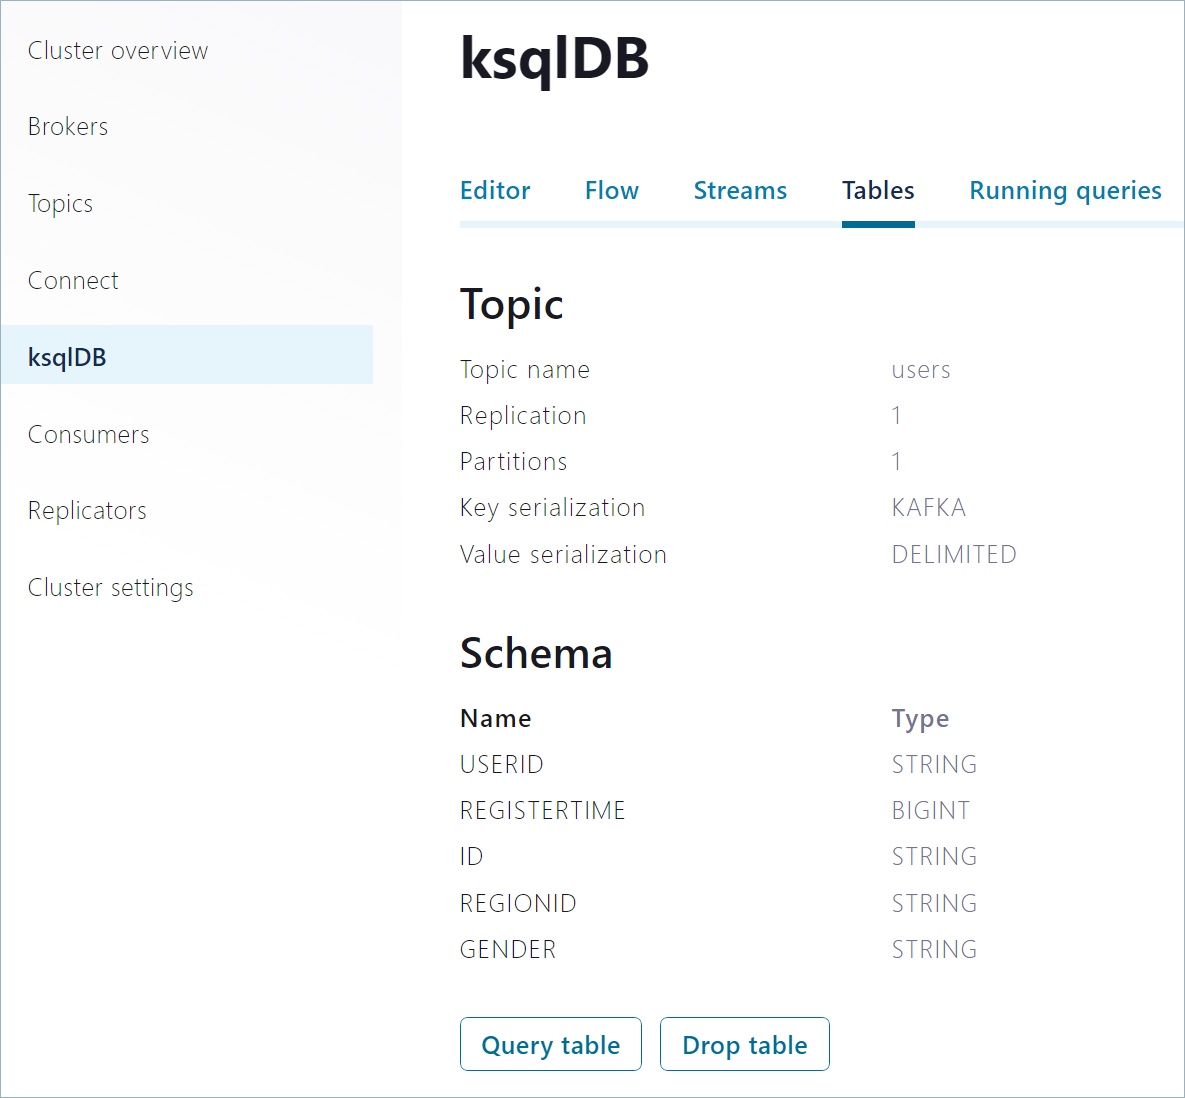Click the 'users' topic name value

(x=921, y=370)
